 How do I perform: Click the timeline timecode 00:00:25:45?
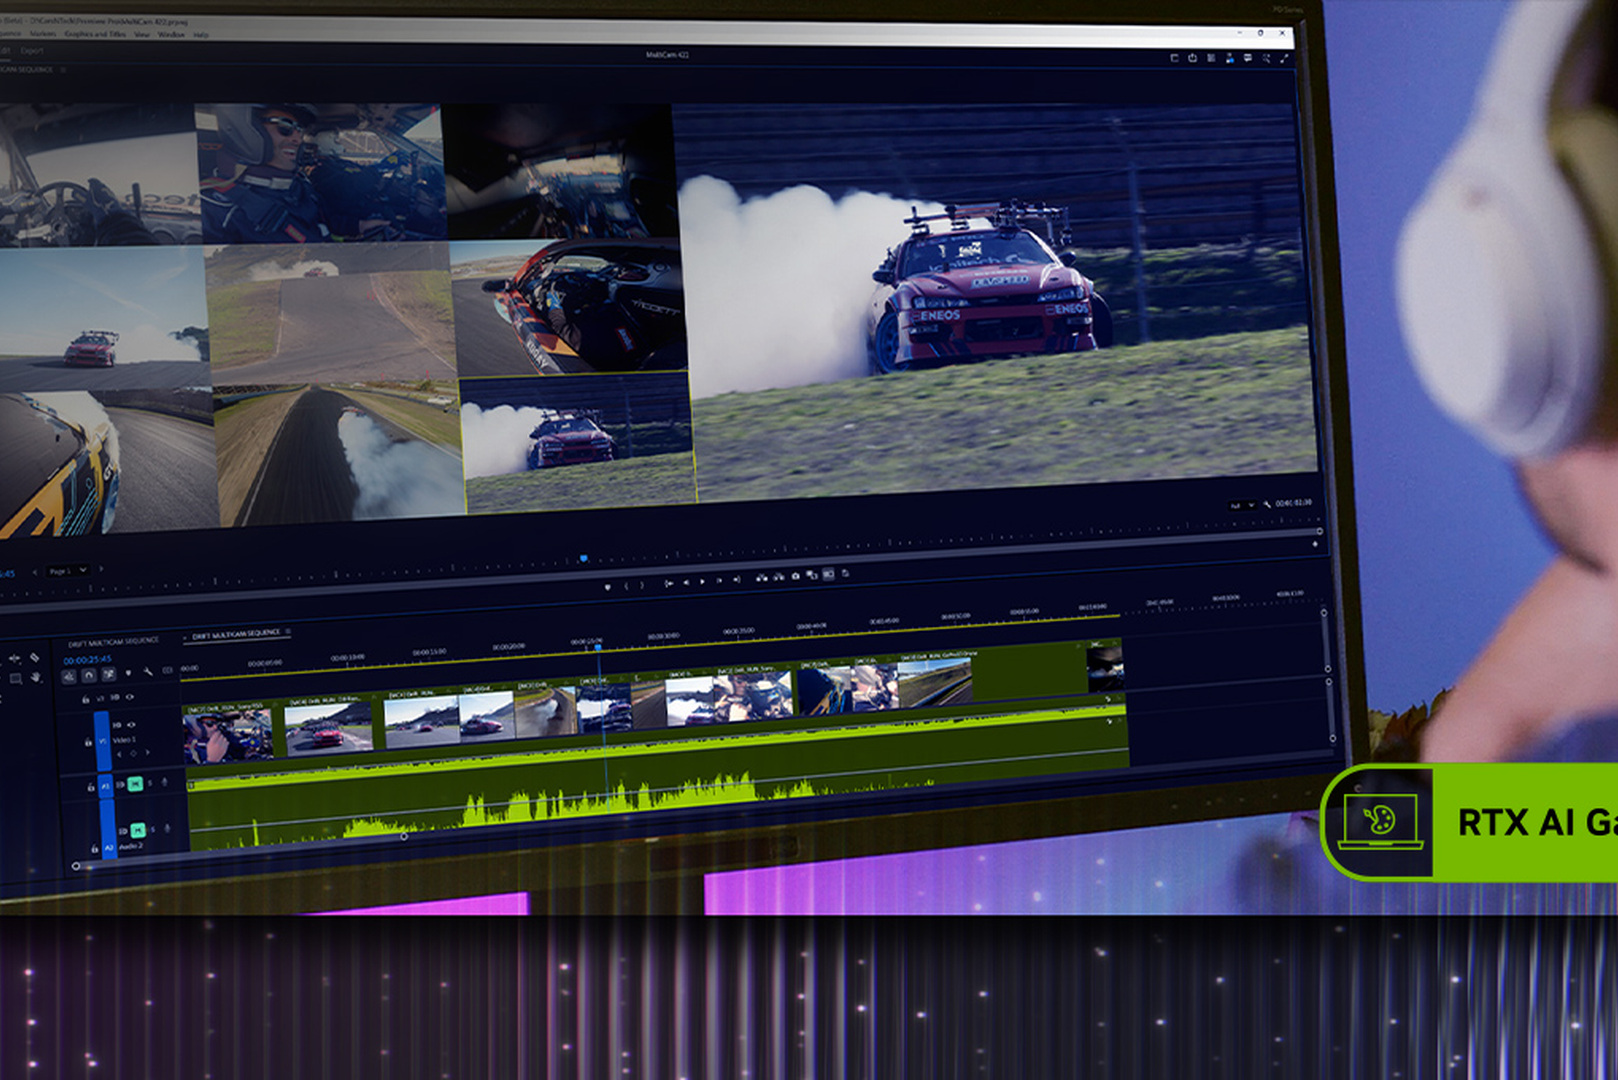coord(87,660)
